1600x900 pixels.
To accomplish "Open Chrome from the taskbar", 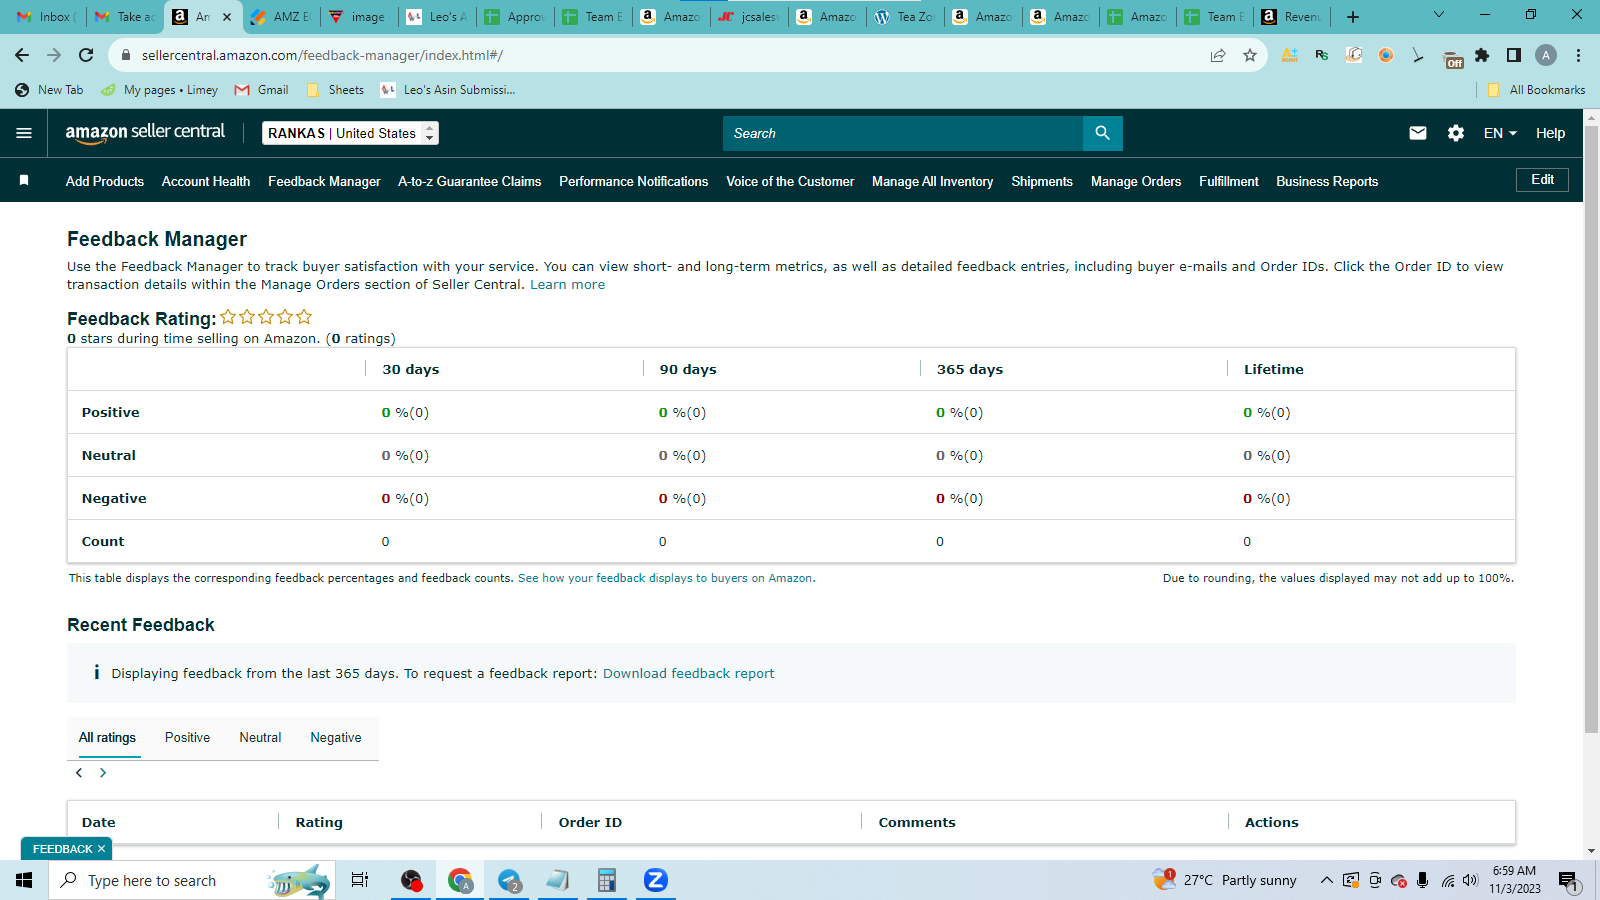I will [x=460, y=880].
